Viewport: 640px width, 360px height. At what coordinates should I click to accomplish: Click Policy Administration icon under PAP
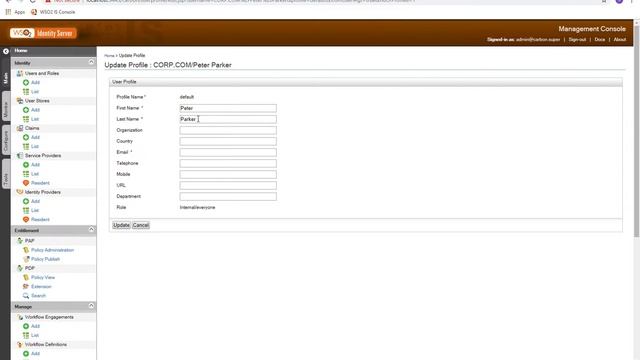(x=26, y=250)
